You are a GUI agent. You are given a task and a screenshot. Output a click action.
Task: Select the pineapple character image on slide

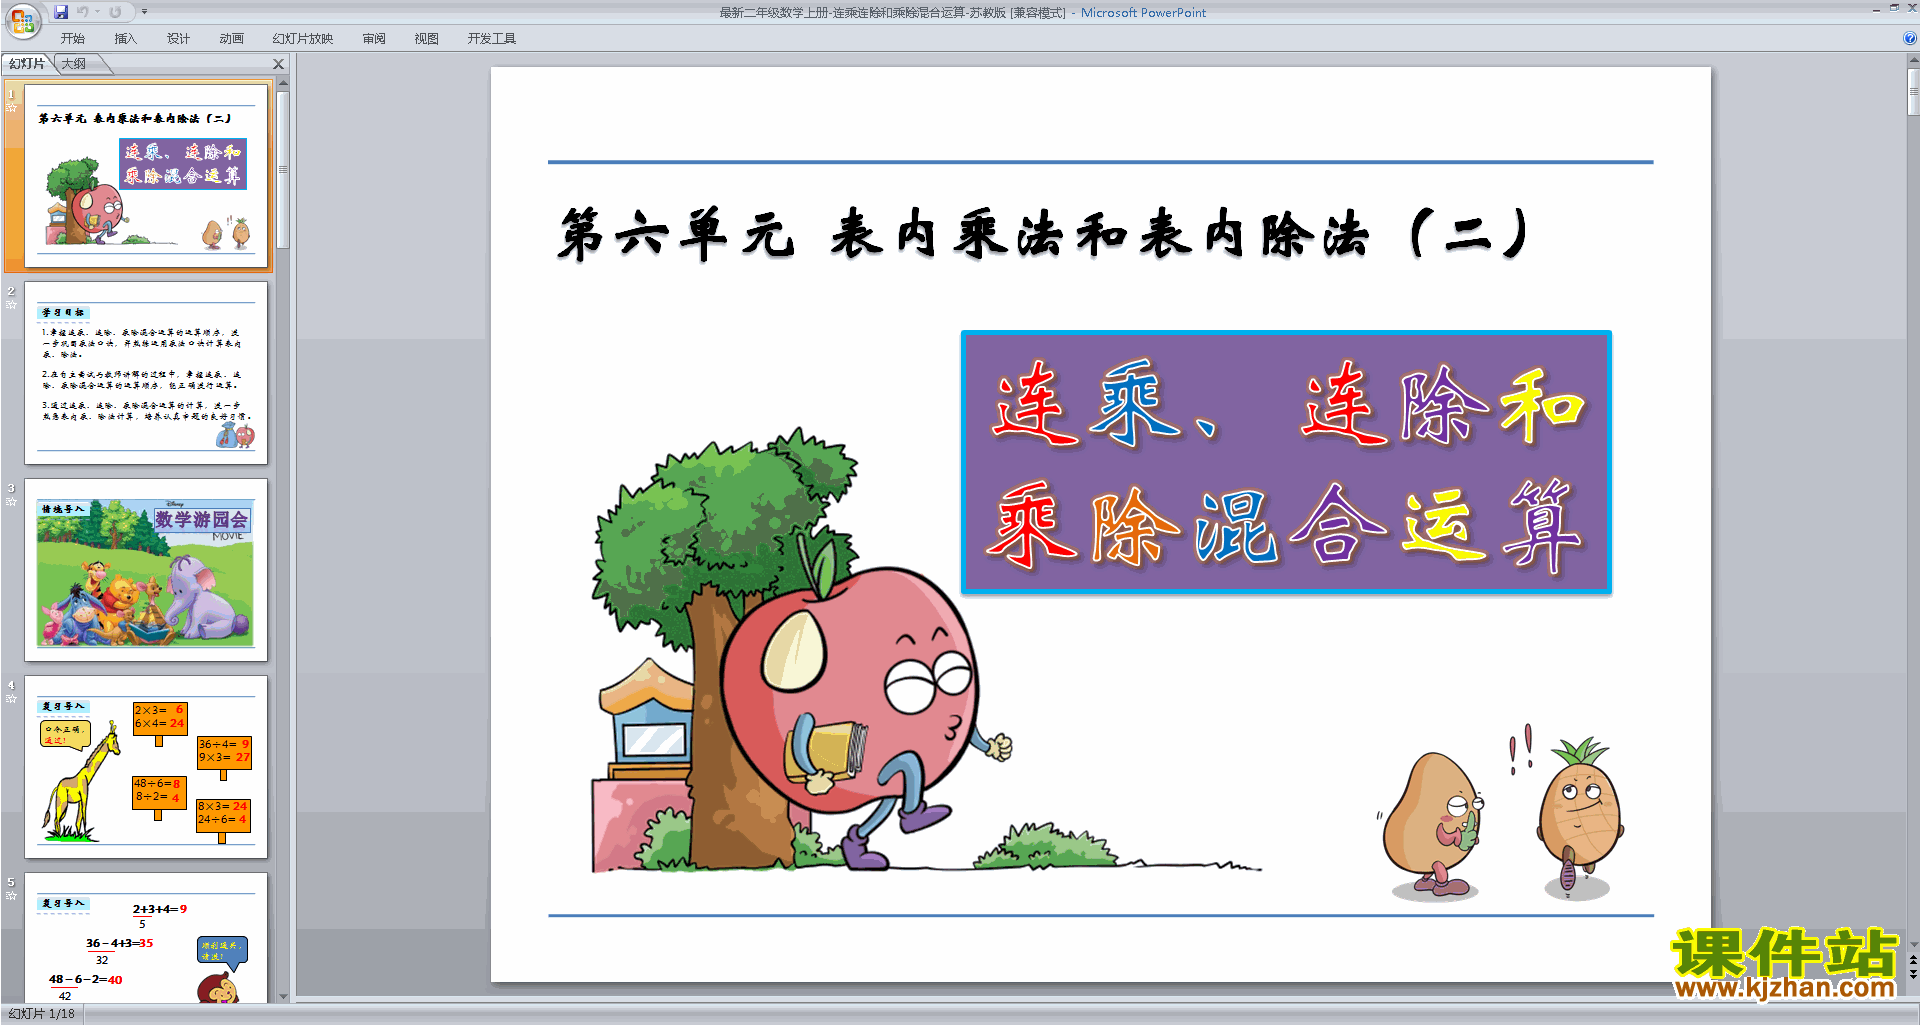click(x=1581, y=818)
